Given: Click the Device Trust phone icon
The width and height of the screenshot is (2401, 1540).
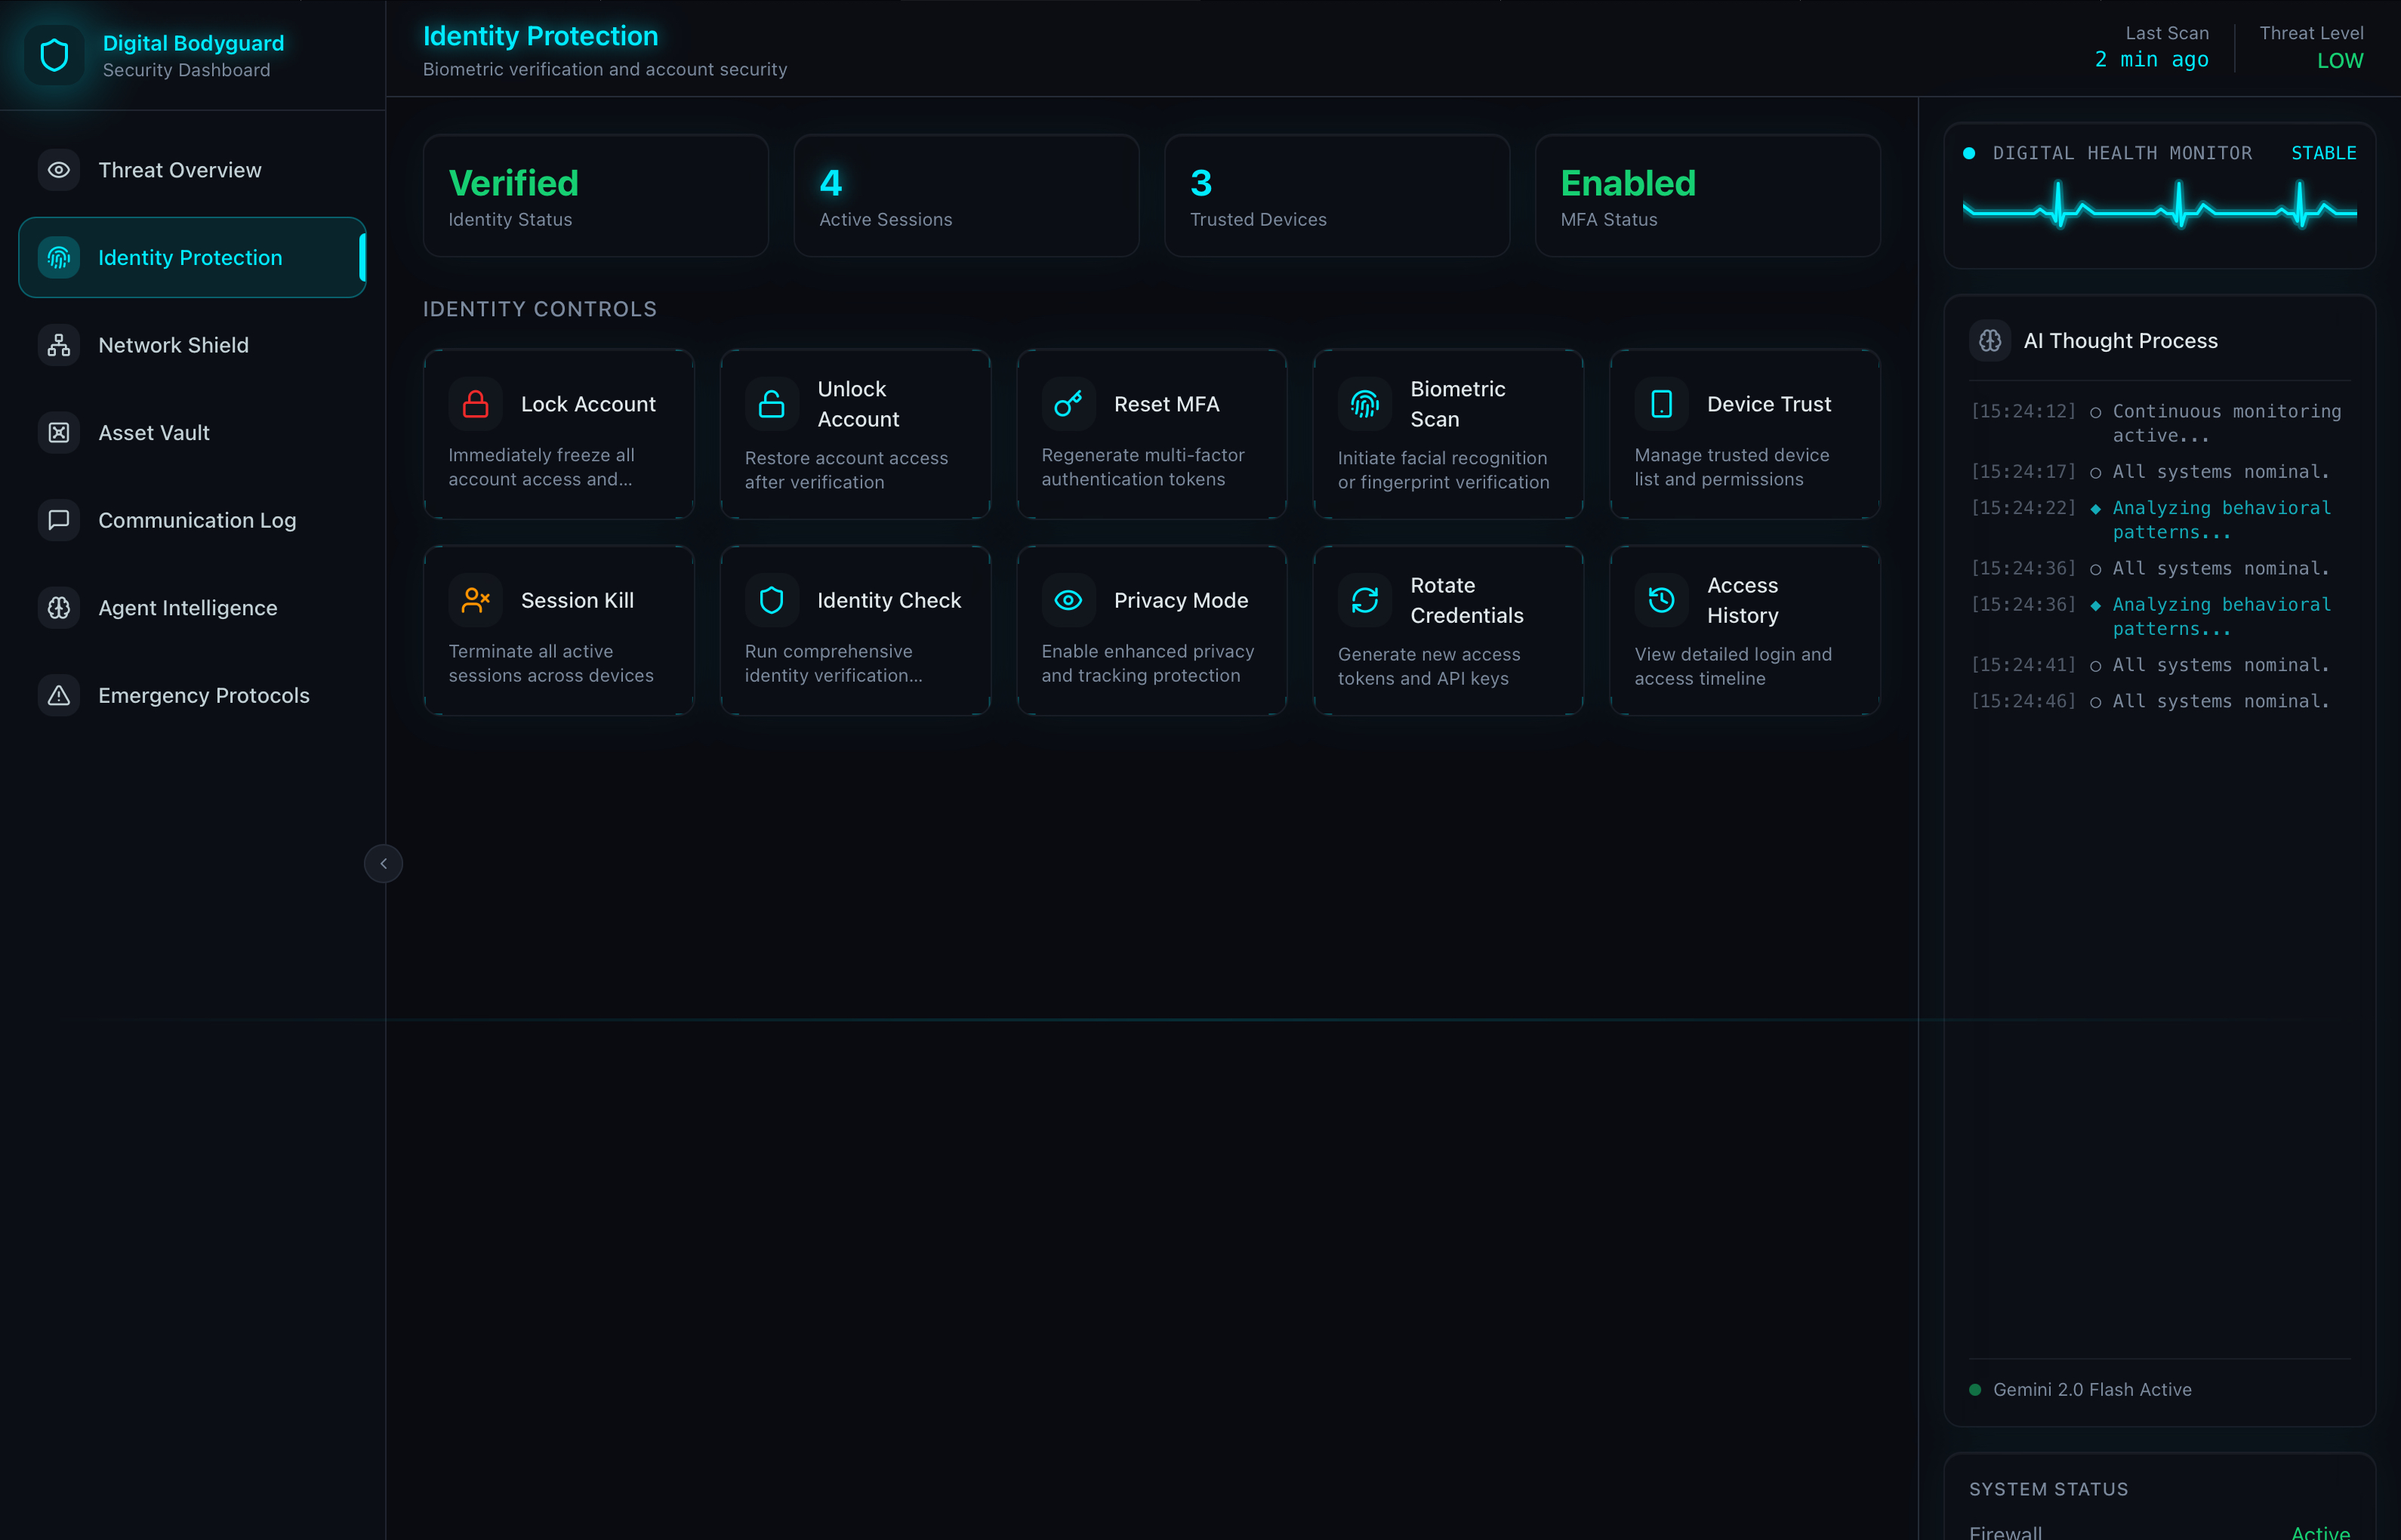Looking at the screenshot, I should pos(1661,404).
